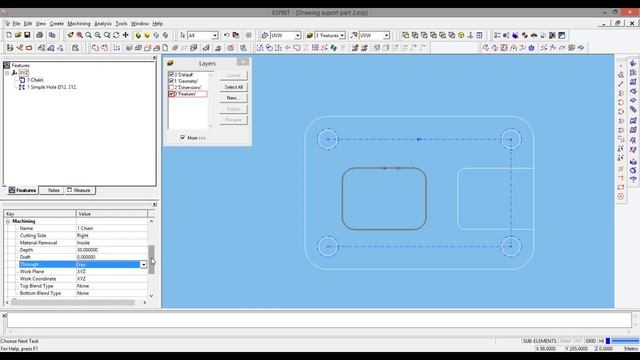Click the Simple Hole feature icon
The width and height of the screenshot is (640, 360).
pos(22,87)
